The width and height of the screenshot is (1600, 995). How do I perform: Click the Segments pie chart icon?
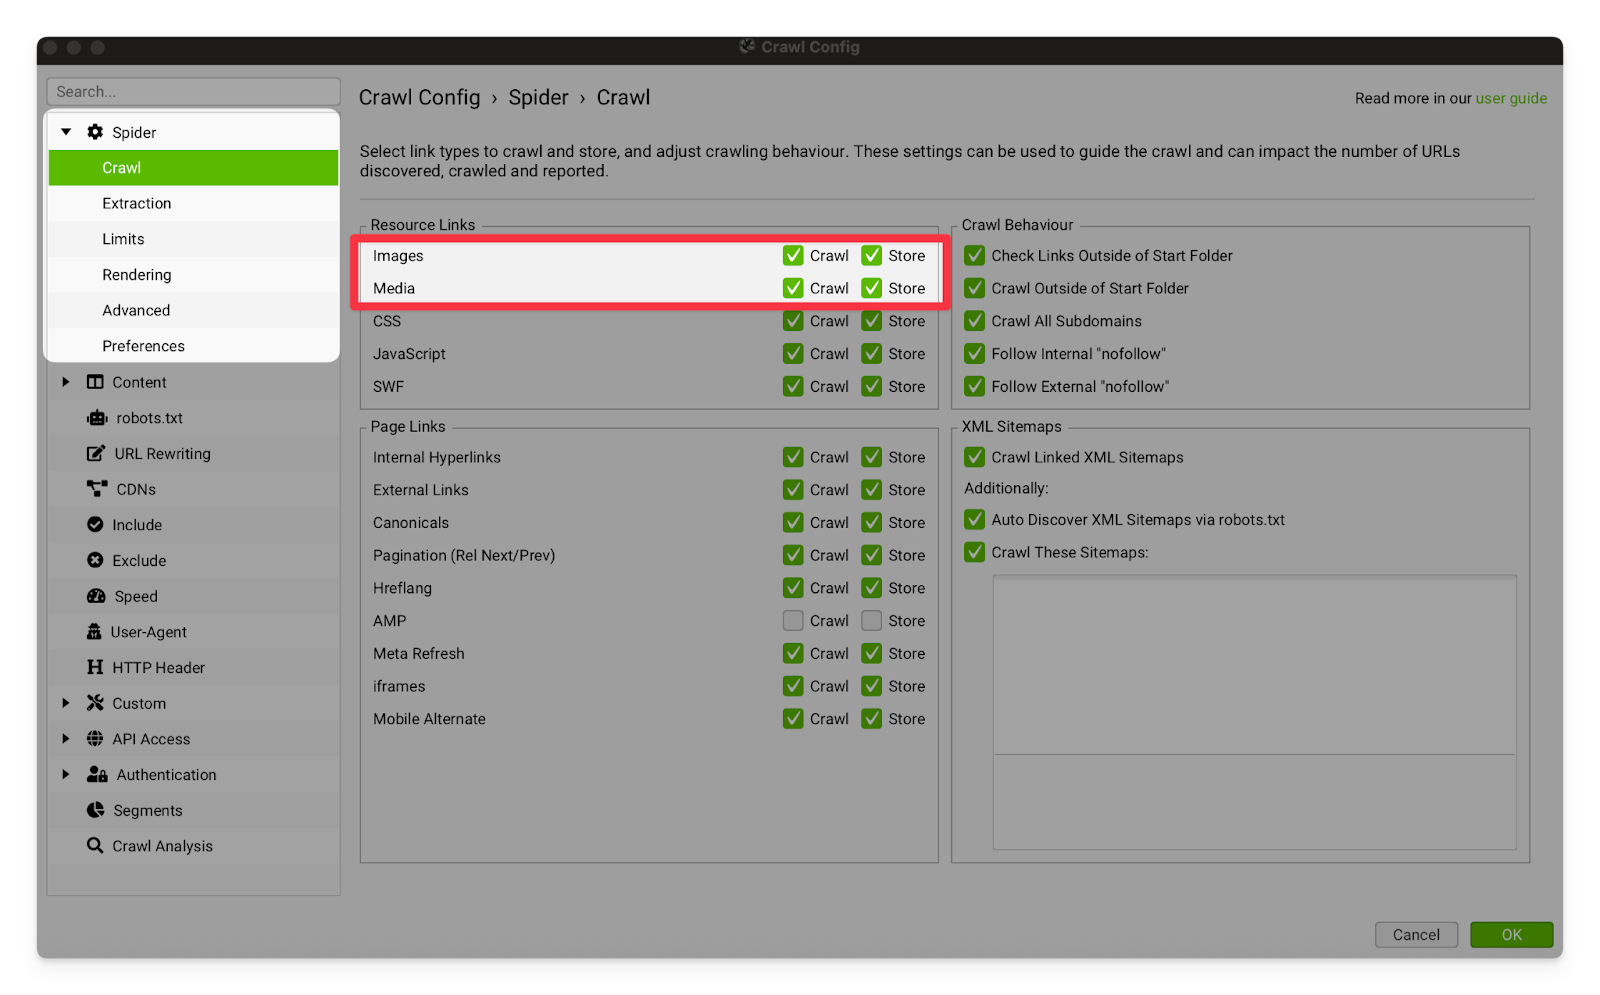point(96,810)
